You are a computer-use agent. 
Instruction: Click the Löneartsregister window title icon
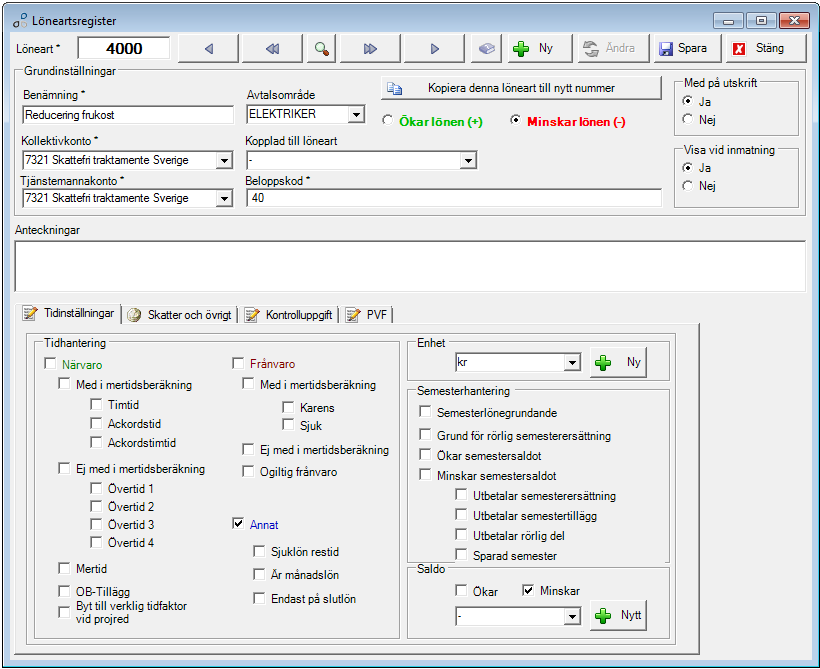(20, 21)
